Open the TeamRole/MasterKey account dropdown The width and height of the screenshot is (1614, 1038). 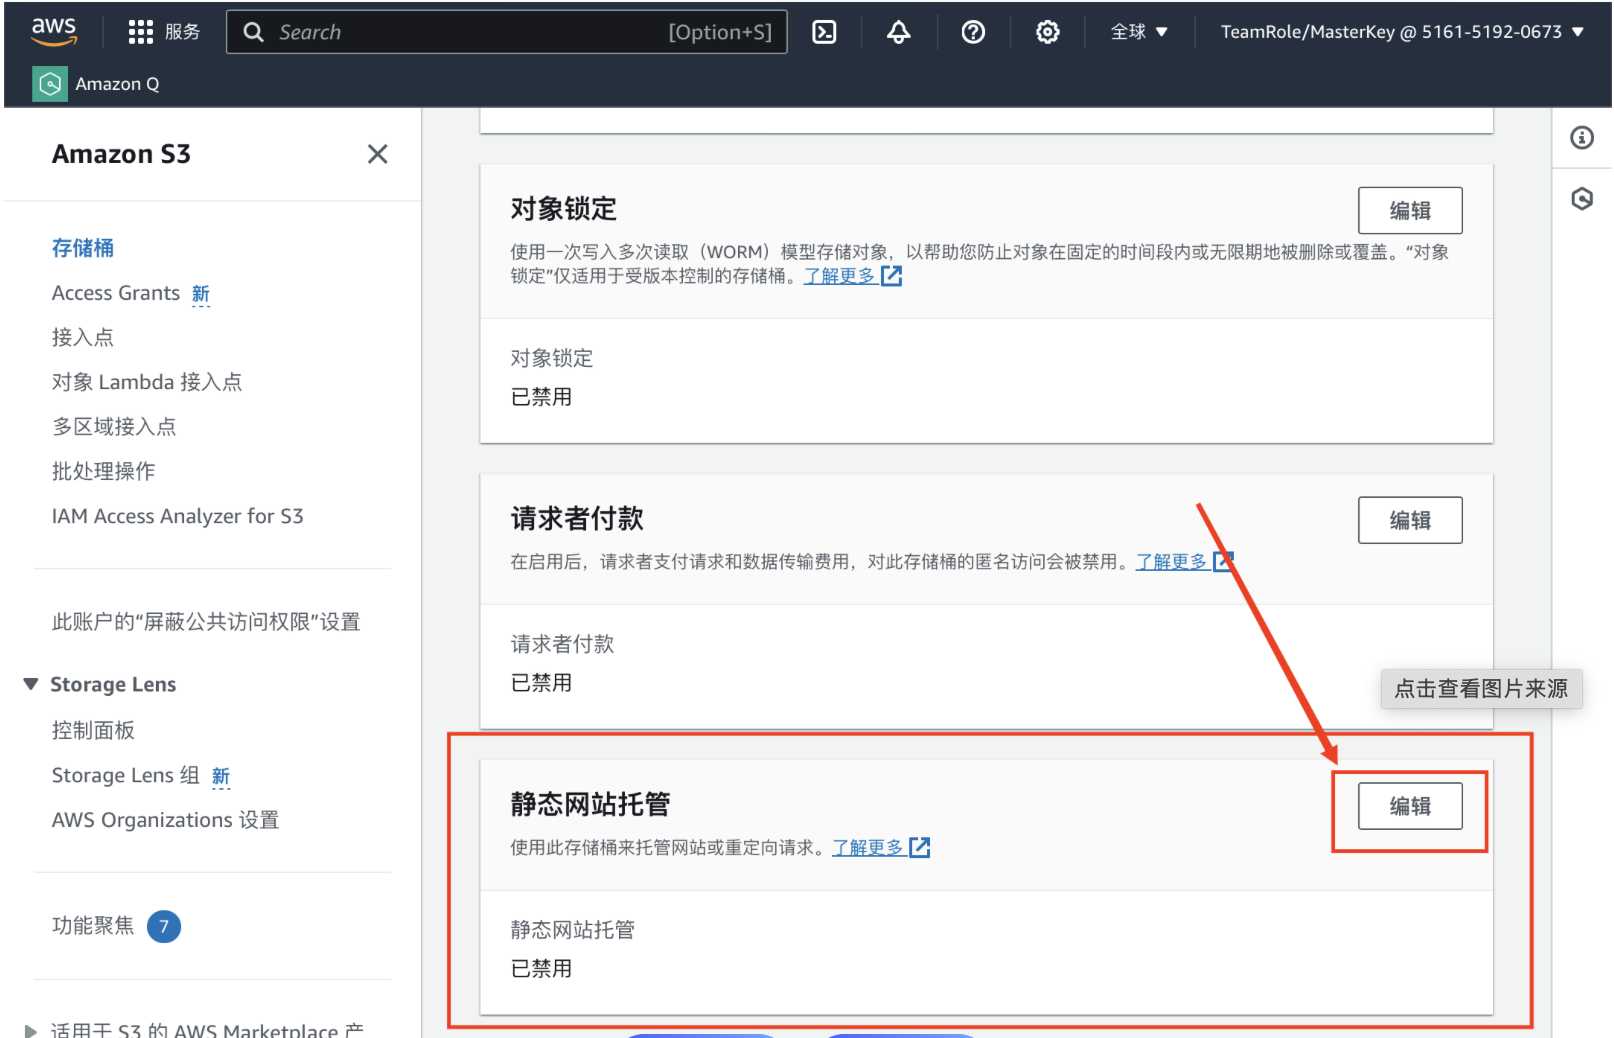pyautogui.click(x=1402, y=32)
